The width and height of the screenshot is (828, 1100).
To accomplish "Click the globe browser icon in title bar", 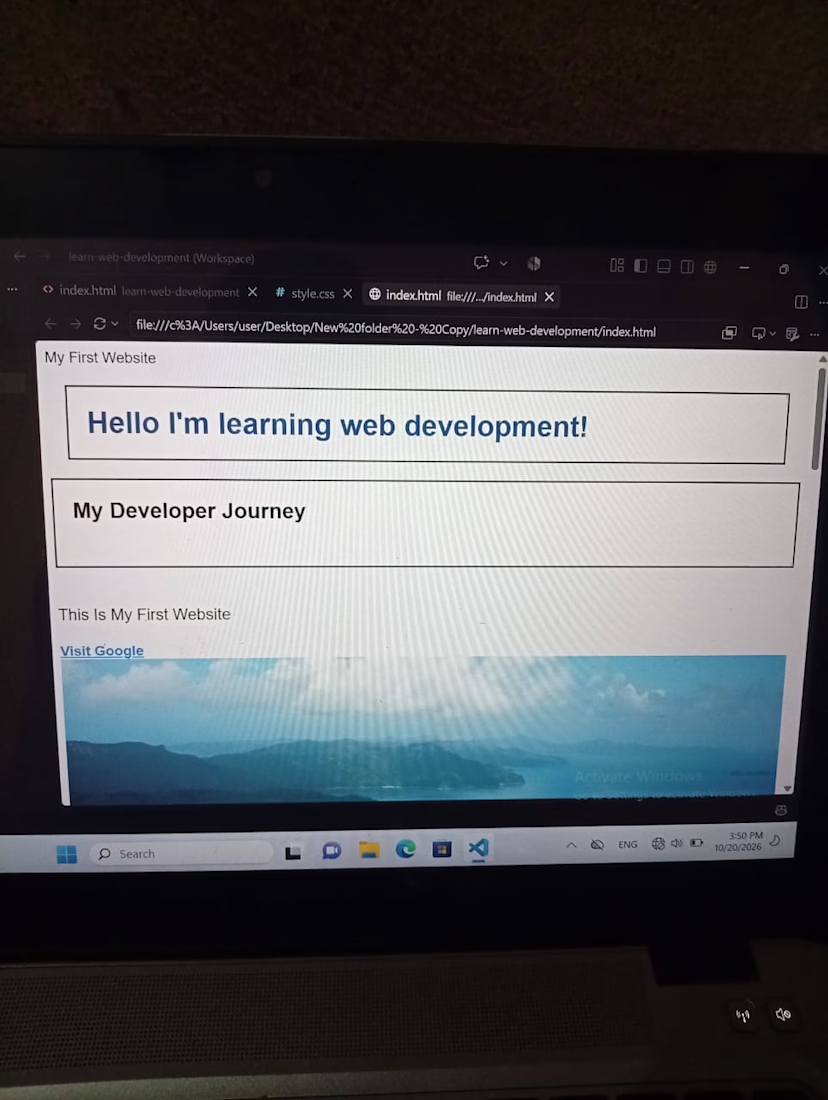I will pyautogui.click(x=710, y=267).
